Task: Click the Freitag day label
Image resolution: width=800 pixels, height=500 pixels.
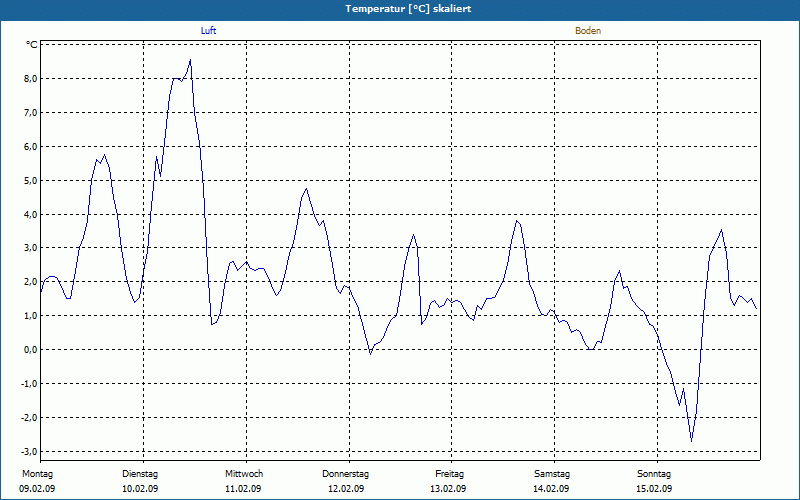Action: pos(449,474)
